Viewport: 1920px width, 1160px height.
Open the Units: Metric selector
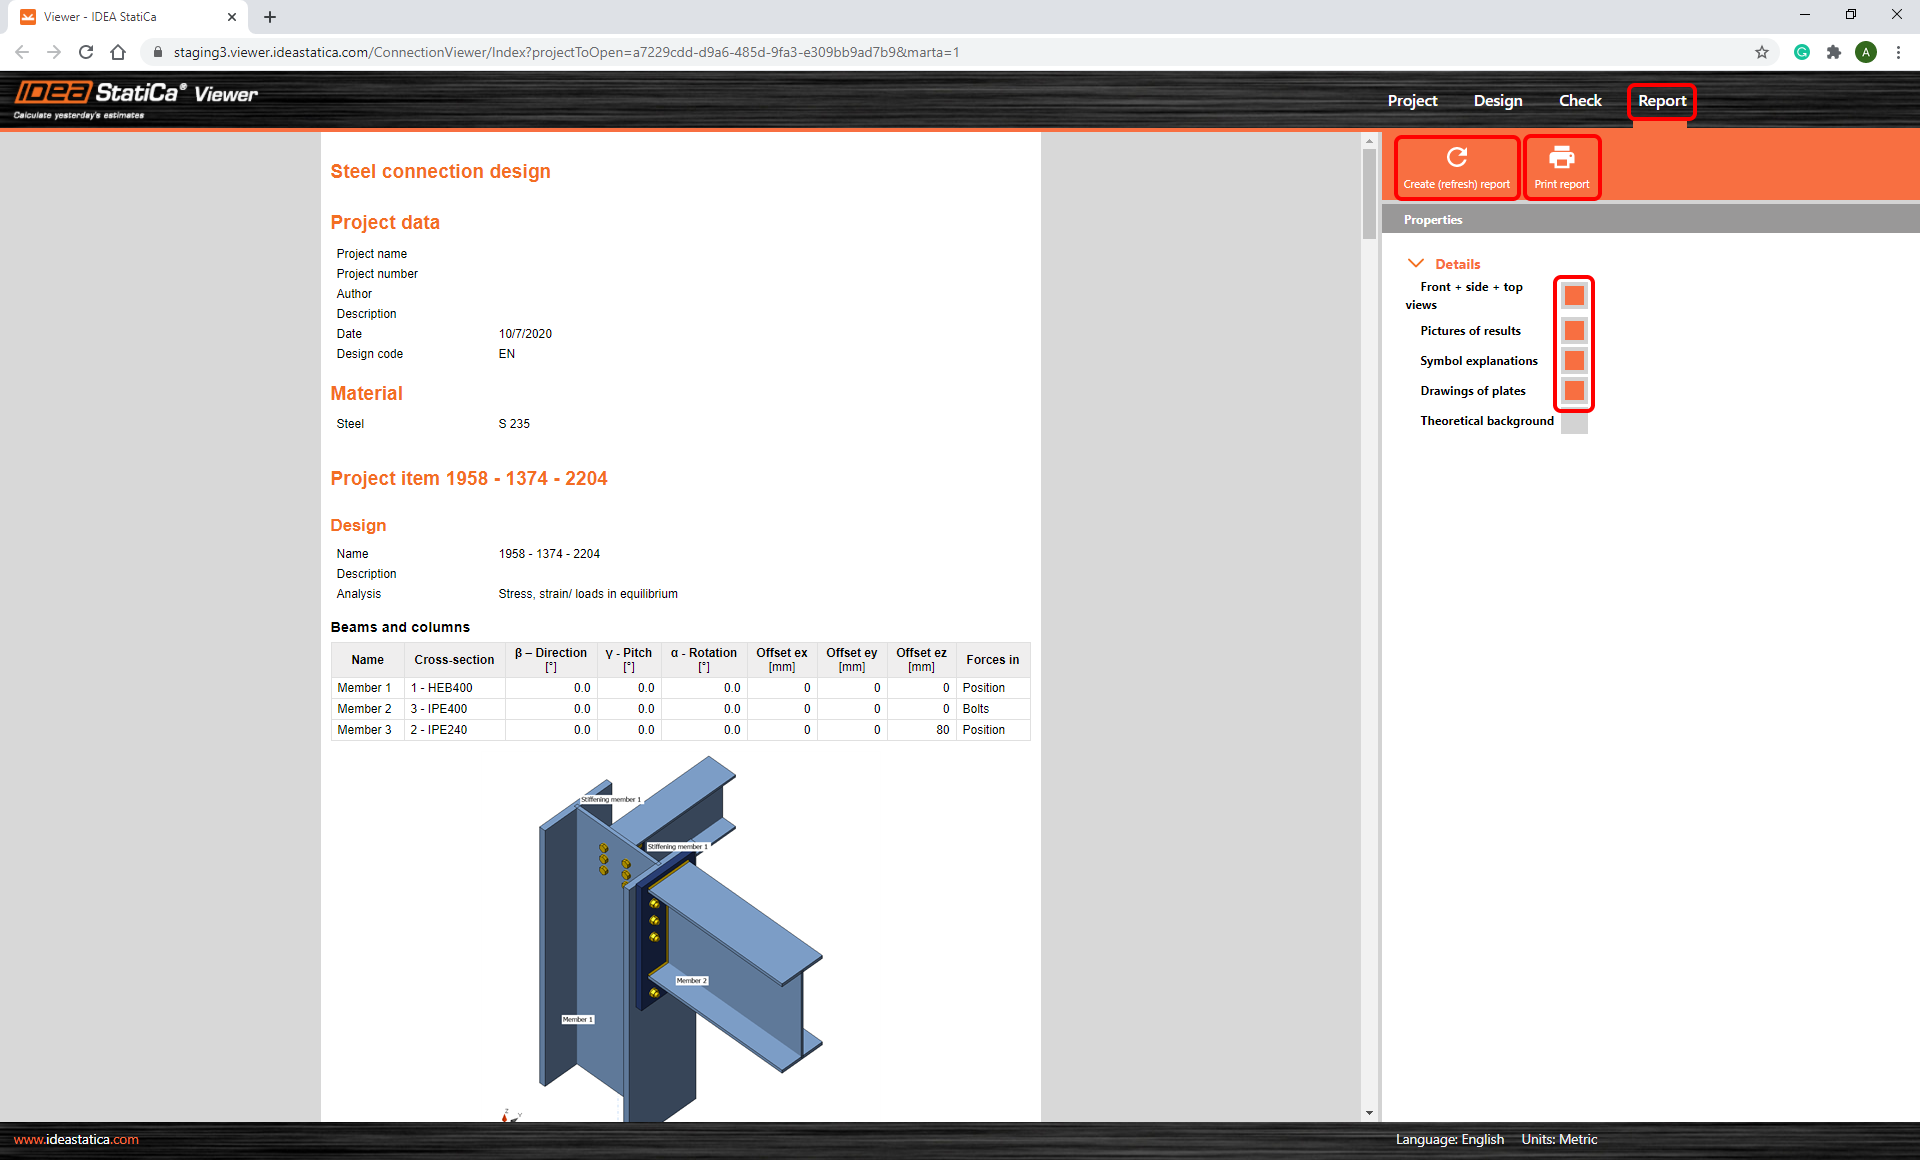coord(1559,1139)
